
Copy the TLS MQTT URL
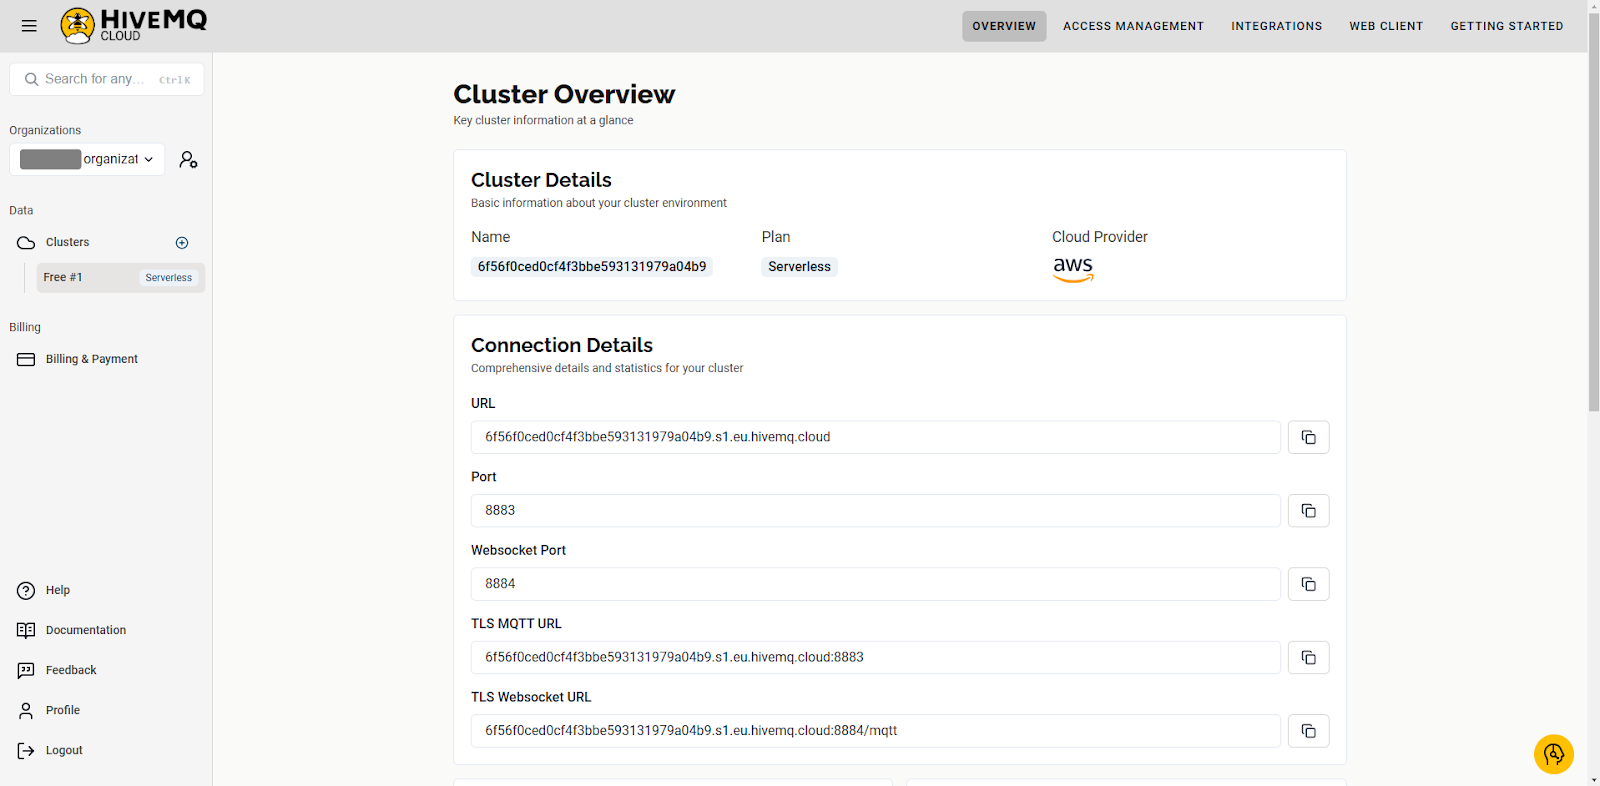click(1308, 657)
